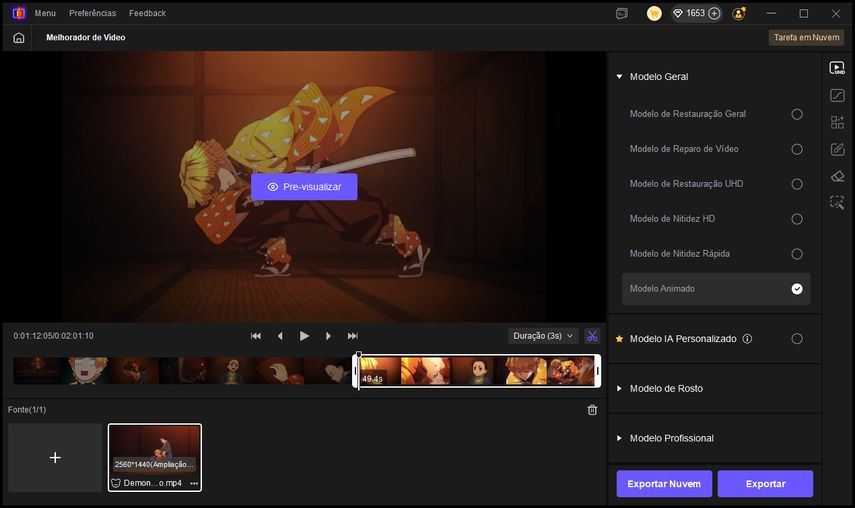
Task: Click the Pre-visualizar button
Action: click(304, 187)
